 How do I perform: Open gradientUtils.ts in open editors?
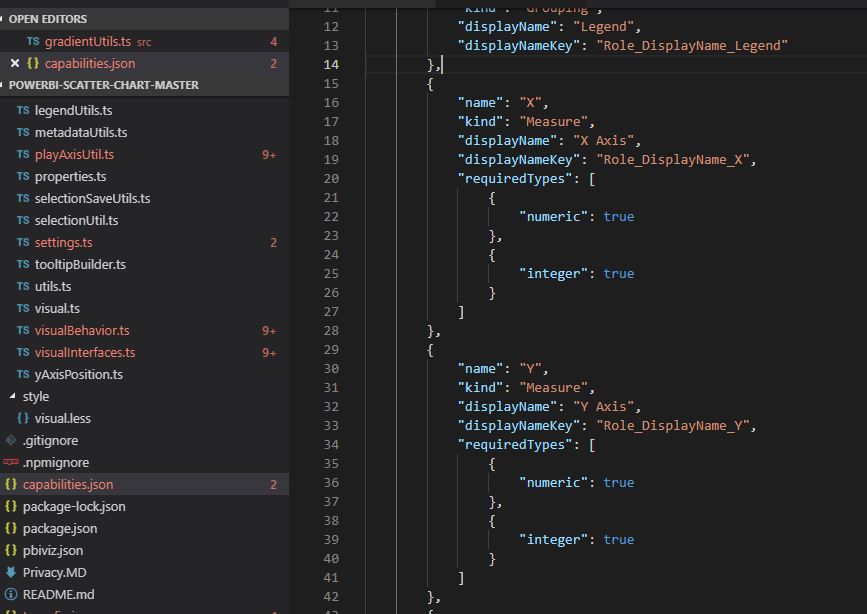pyautogui.click(x=144, y=41)
